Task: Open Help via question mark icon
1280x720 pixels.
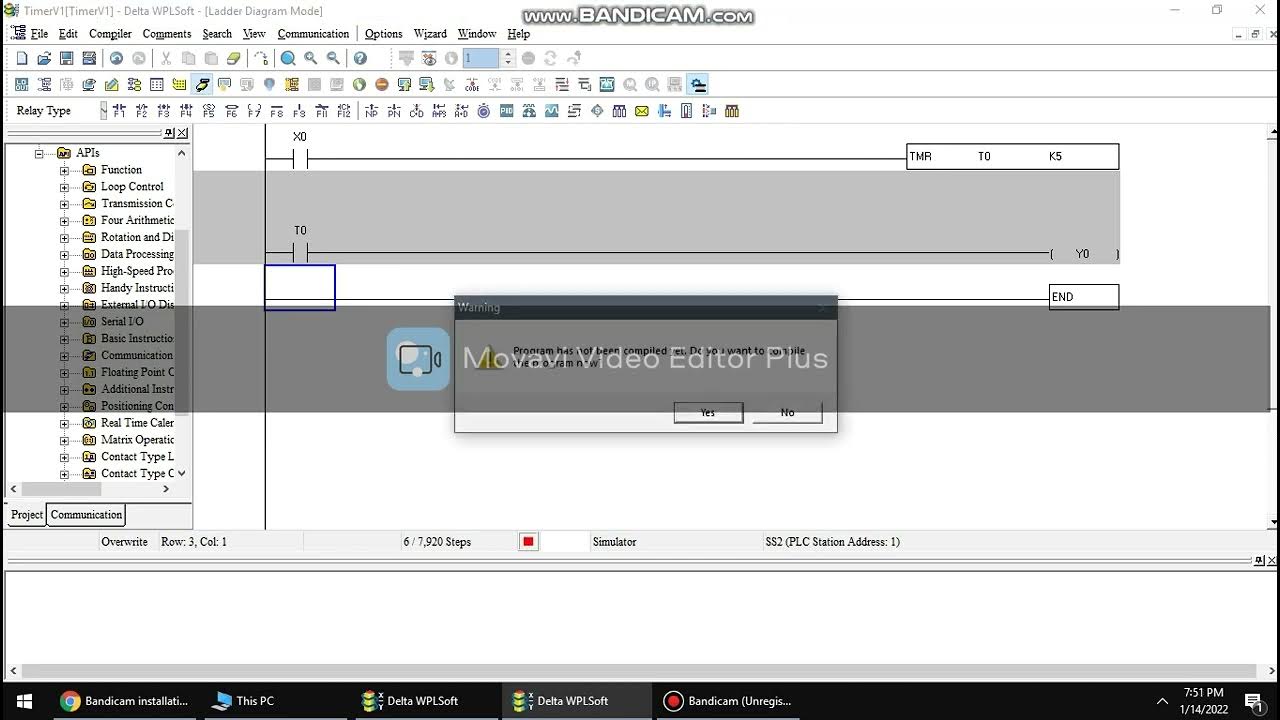Action: [360, 59]
